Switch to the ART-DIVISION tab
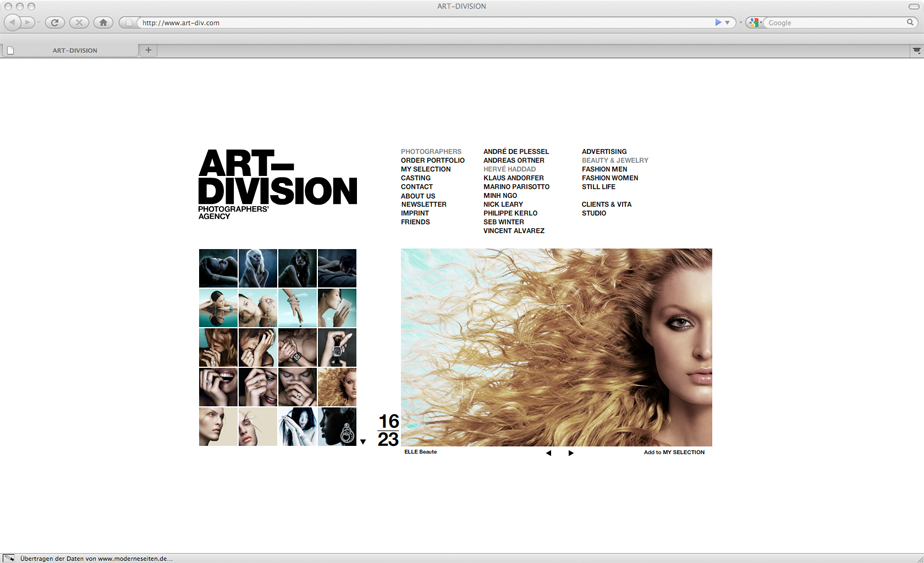Image resolution: width=924 pixels, height=563 pixels. tap(75, 50)
